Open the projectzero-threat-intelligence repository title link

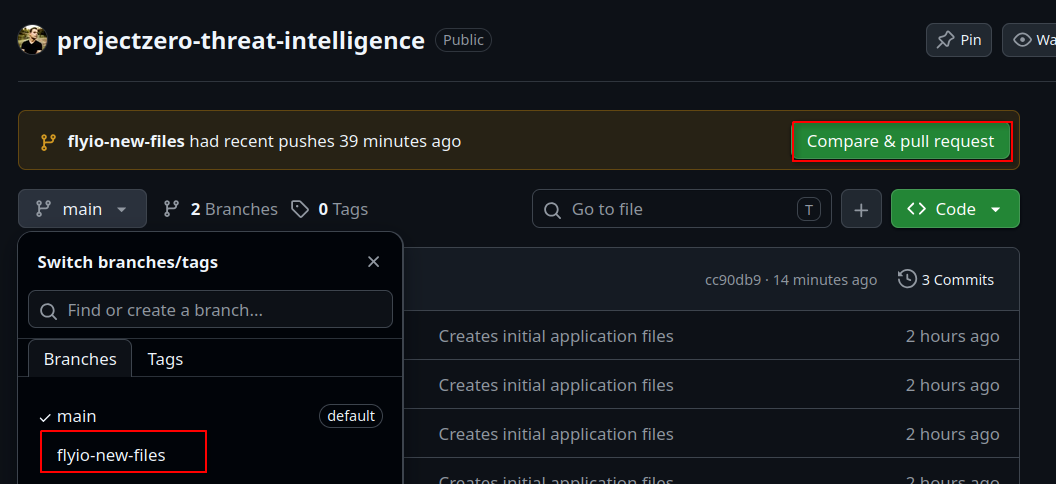(x=241, y=40)
